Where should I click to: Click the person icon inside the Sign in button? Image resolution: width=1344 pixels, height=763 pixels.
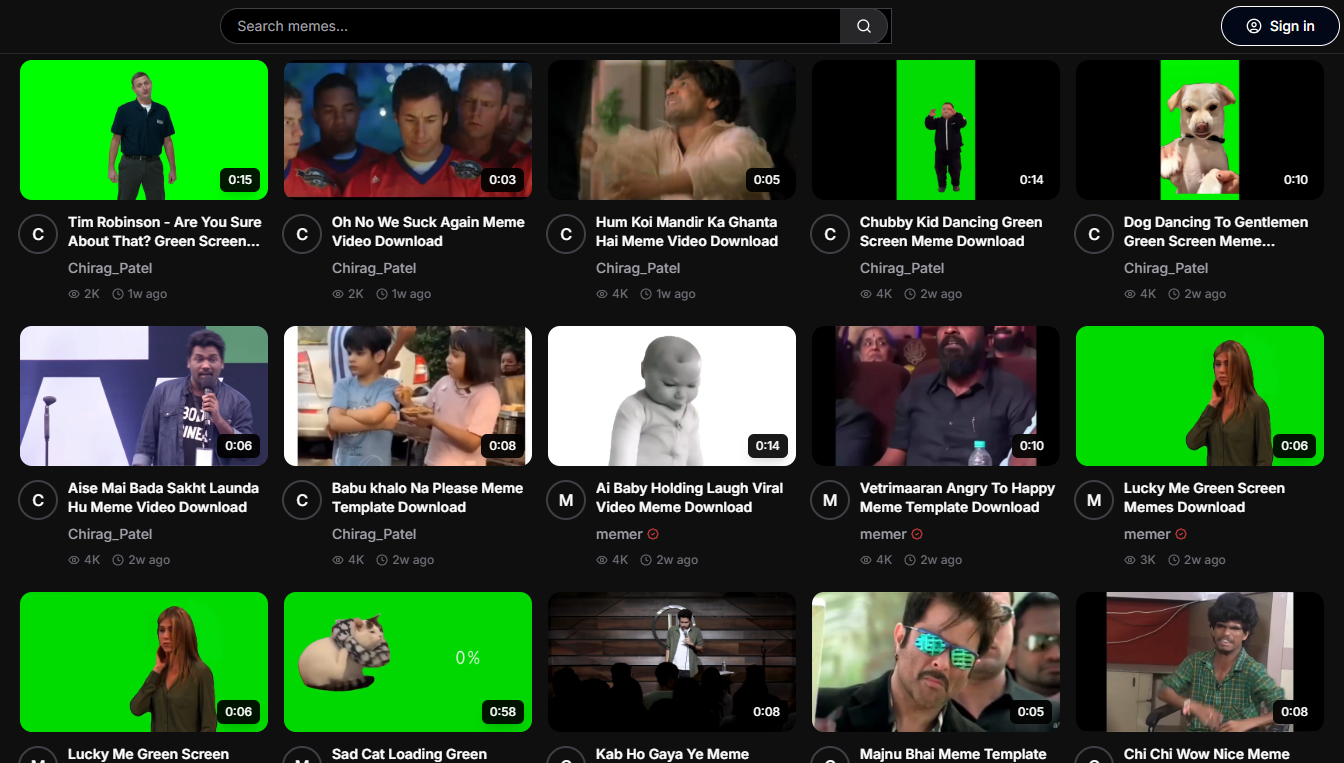pyautogui.click(x=1253, y=26)
